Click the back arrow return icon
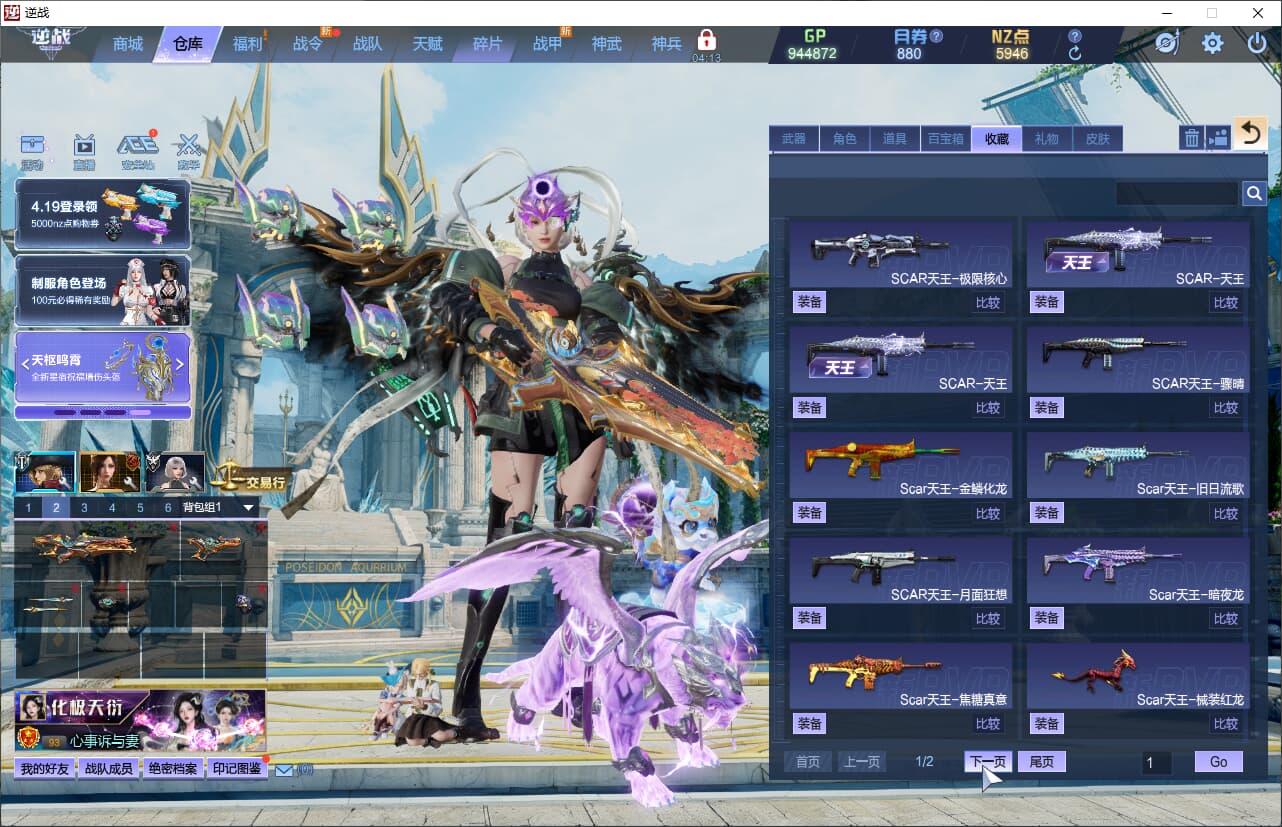 [1250, 133]
